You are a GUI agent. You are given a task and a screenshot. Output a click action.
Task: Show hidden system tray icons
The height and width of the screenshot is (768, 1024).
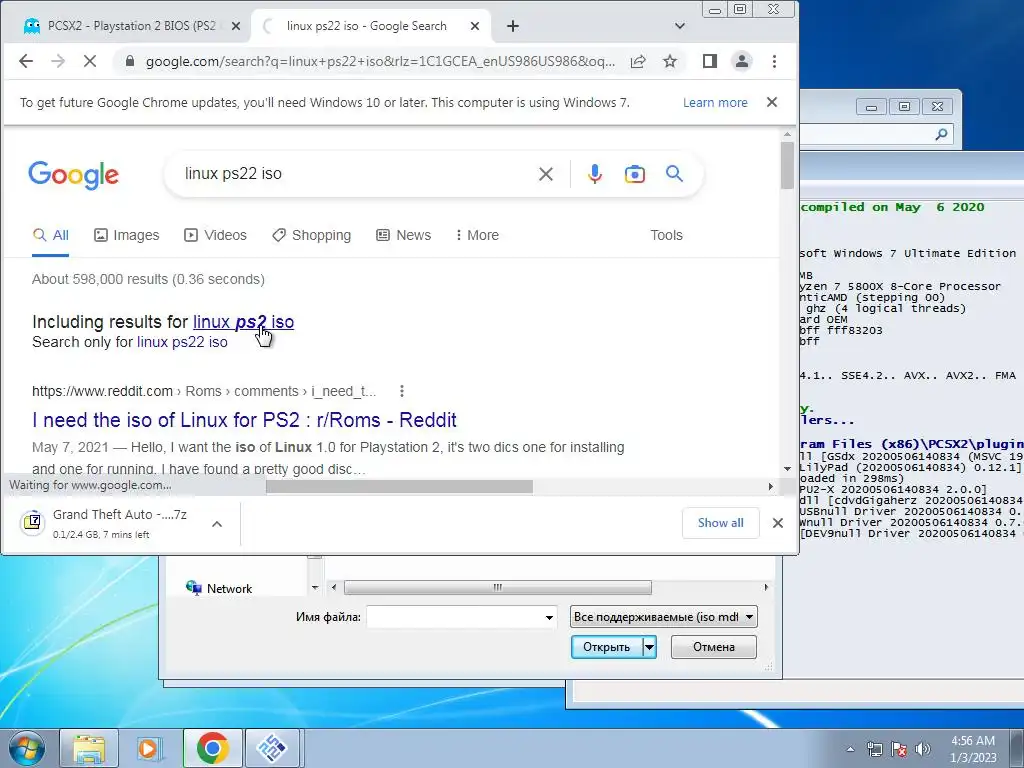coord(850,749)
